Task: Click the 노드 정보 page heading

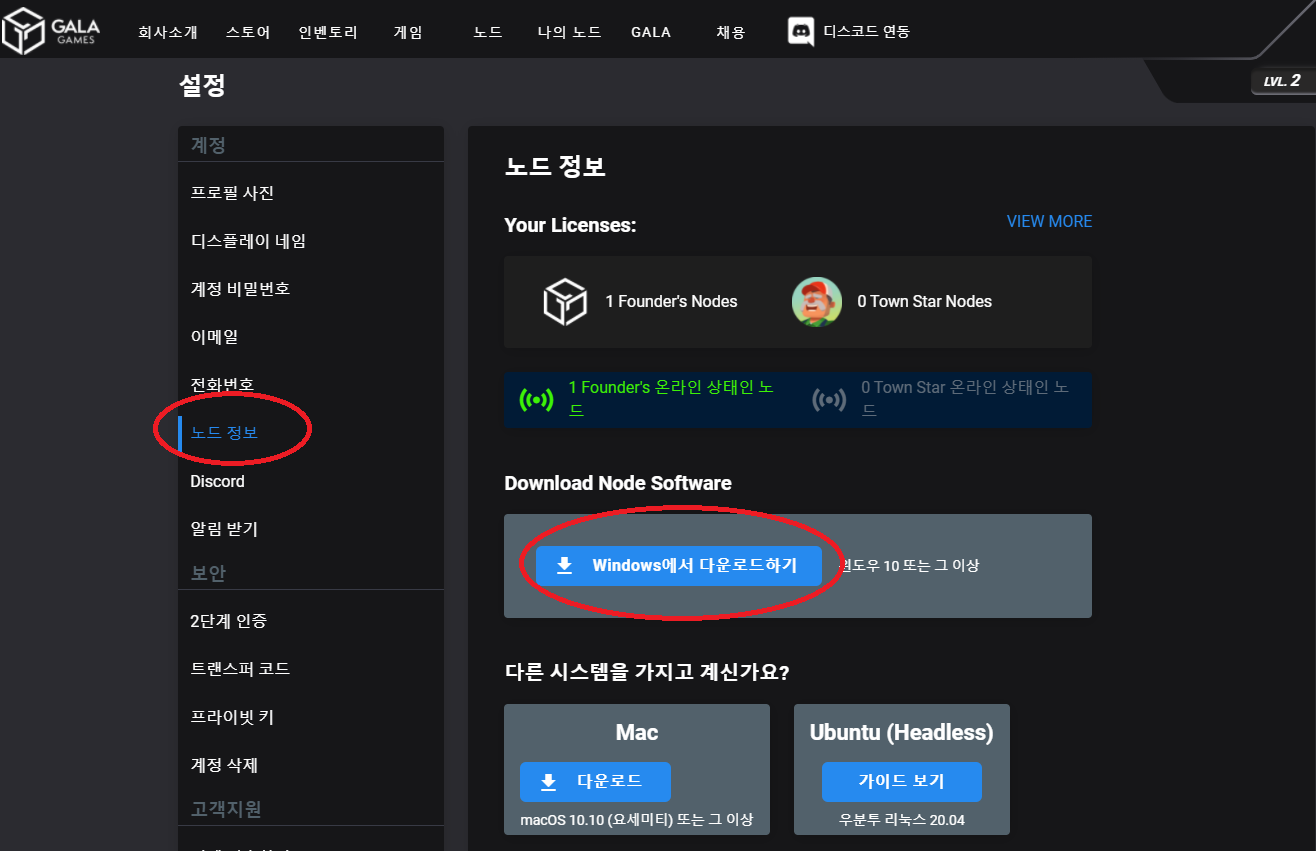Action: point(555,167)
